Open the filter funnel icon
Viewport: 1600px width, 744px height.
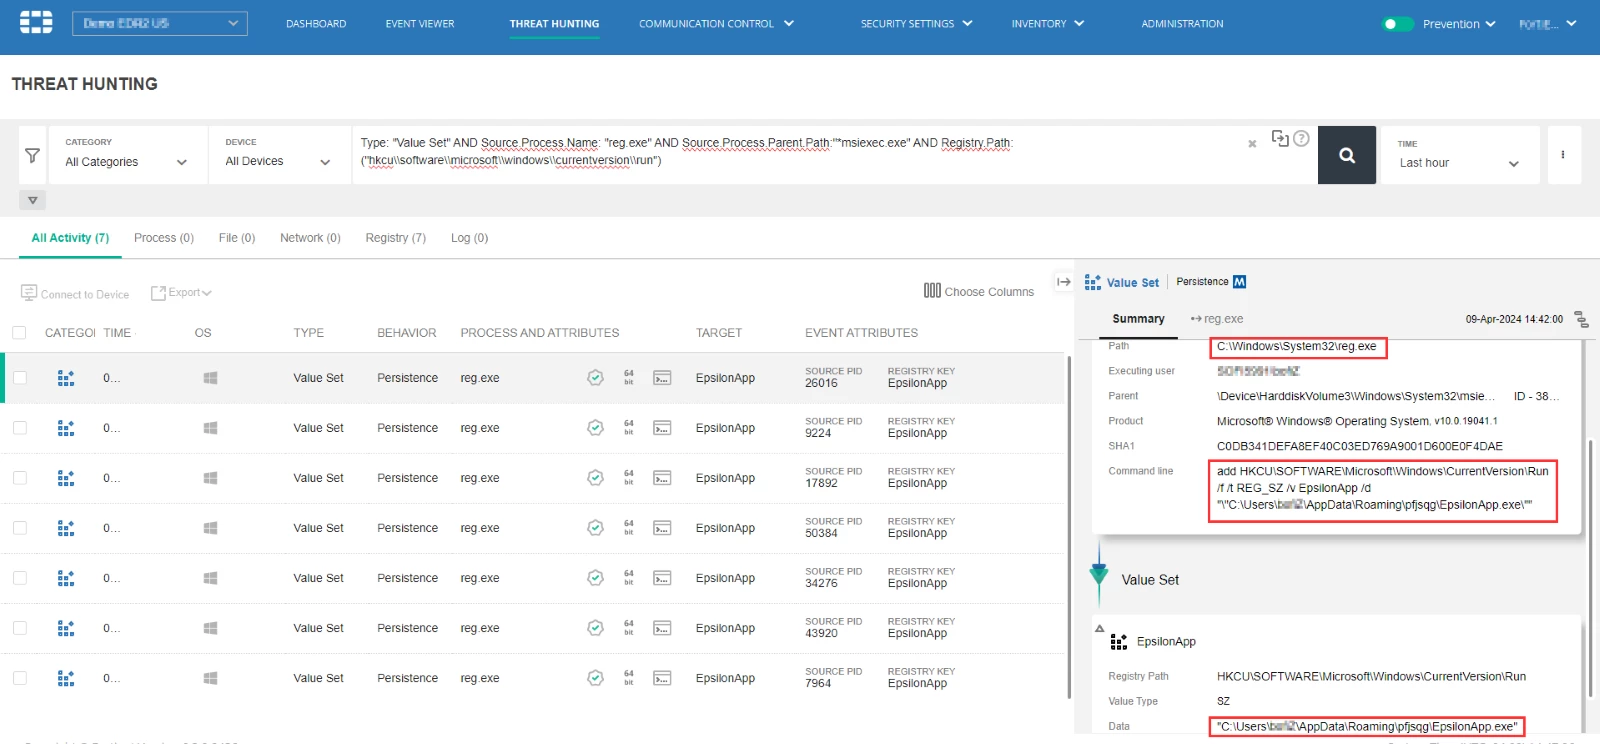(32, 155)
